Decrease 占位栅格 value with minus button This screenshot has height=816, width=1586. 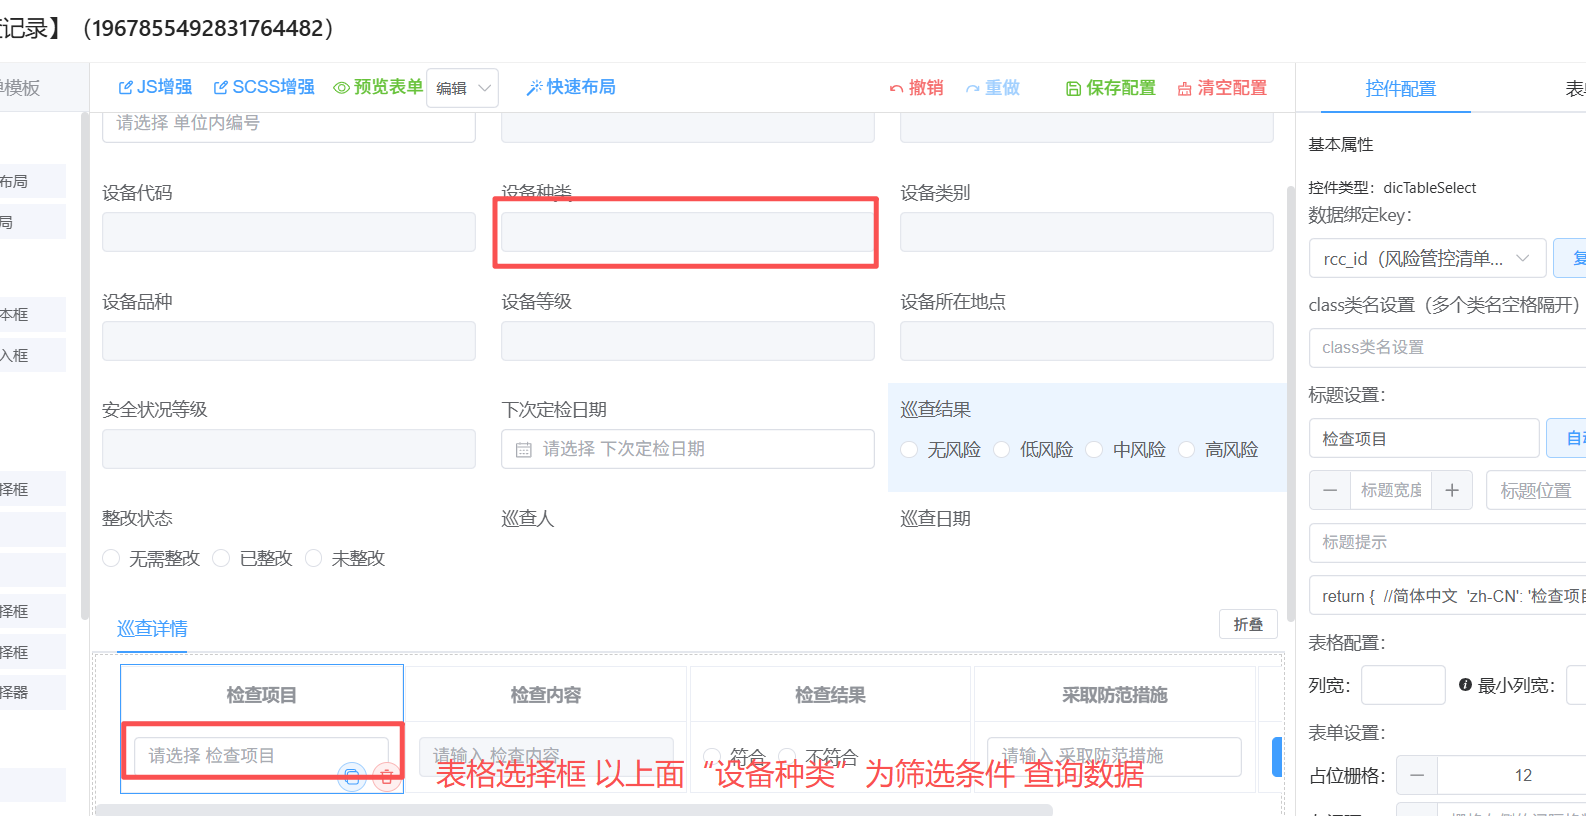1417,775
